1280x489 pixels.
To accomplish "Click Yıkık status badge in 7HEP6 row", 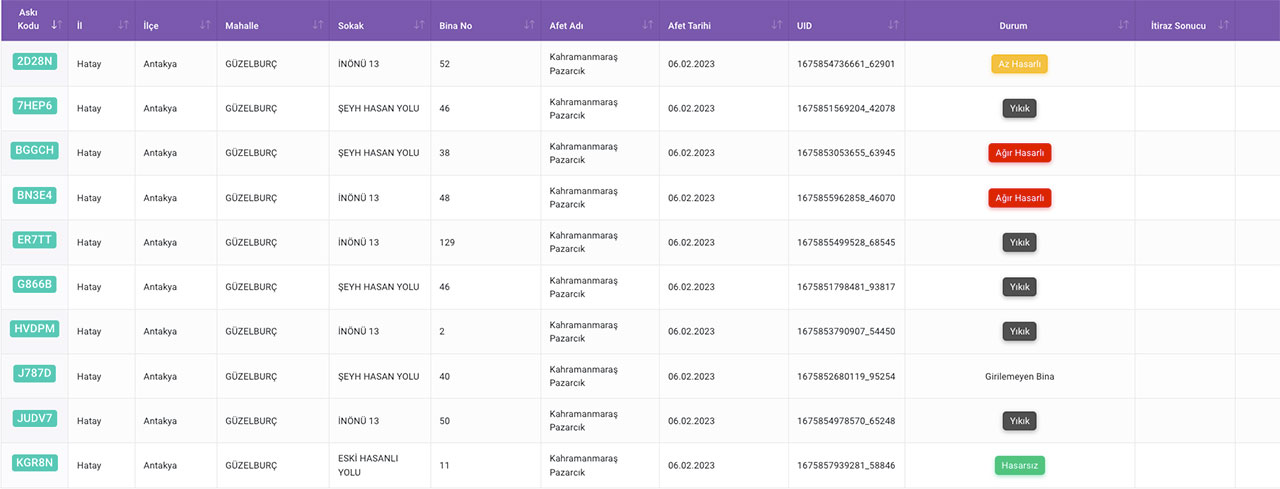I will [1019, 108].
